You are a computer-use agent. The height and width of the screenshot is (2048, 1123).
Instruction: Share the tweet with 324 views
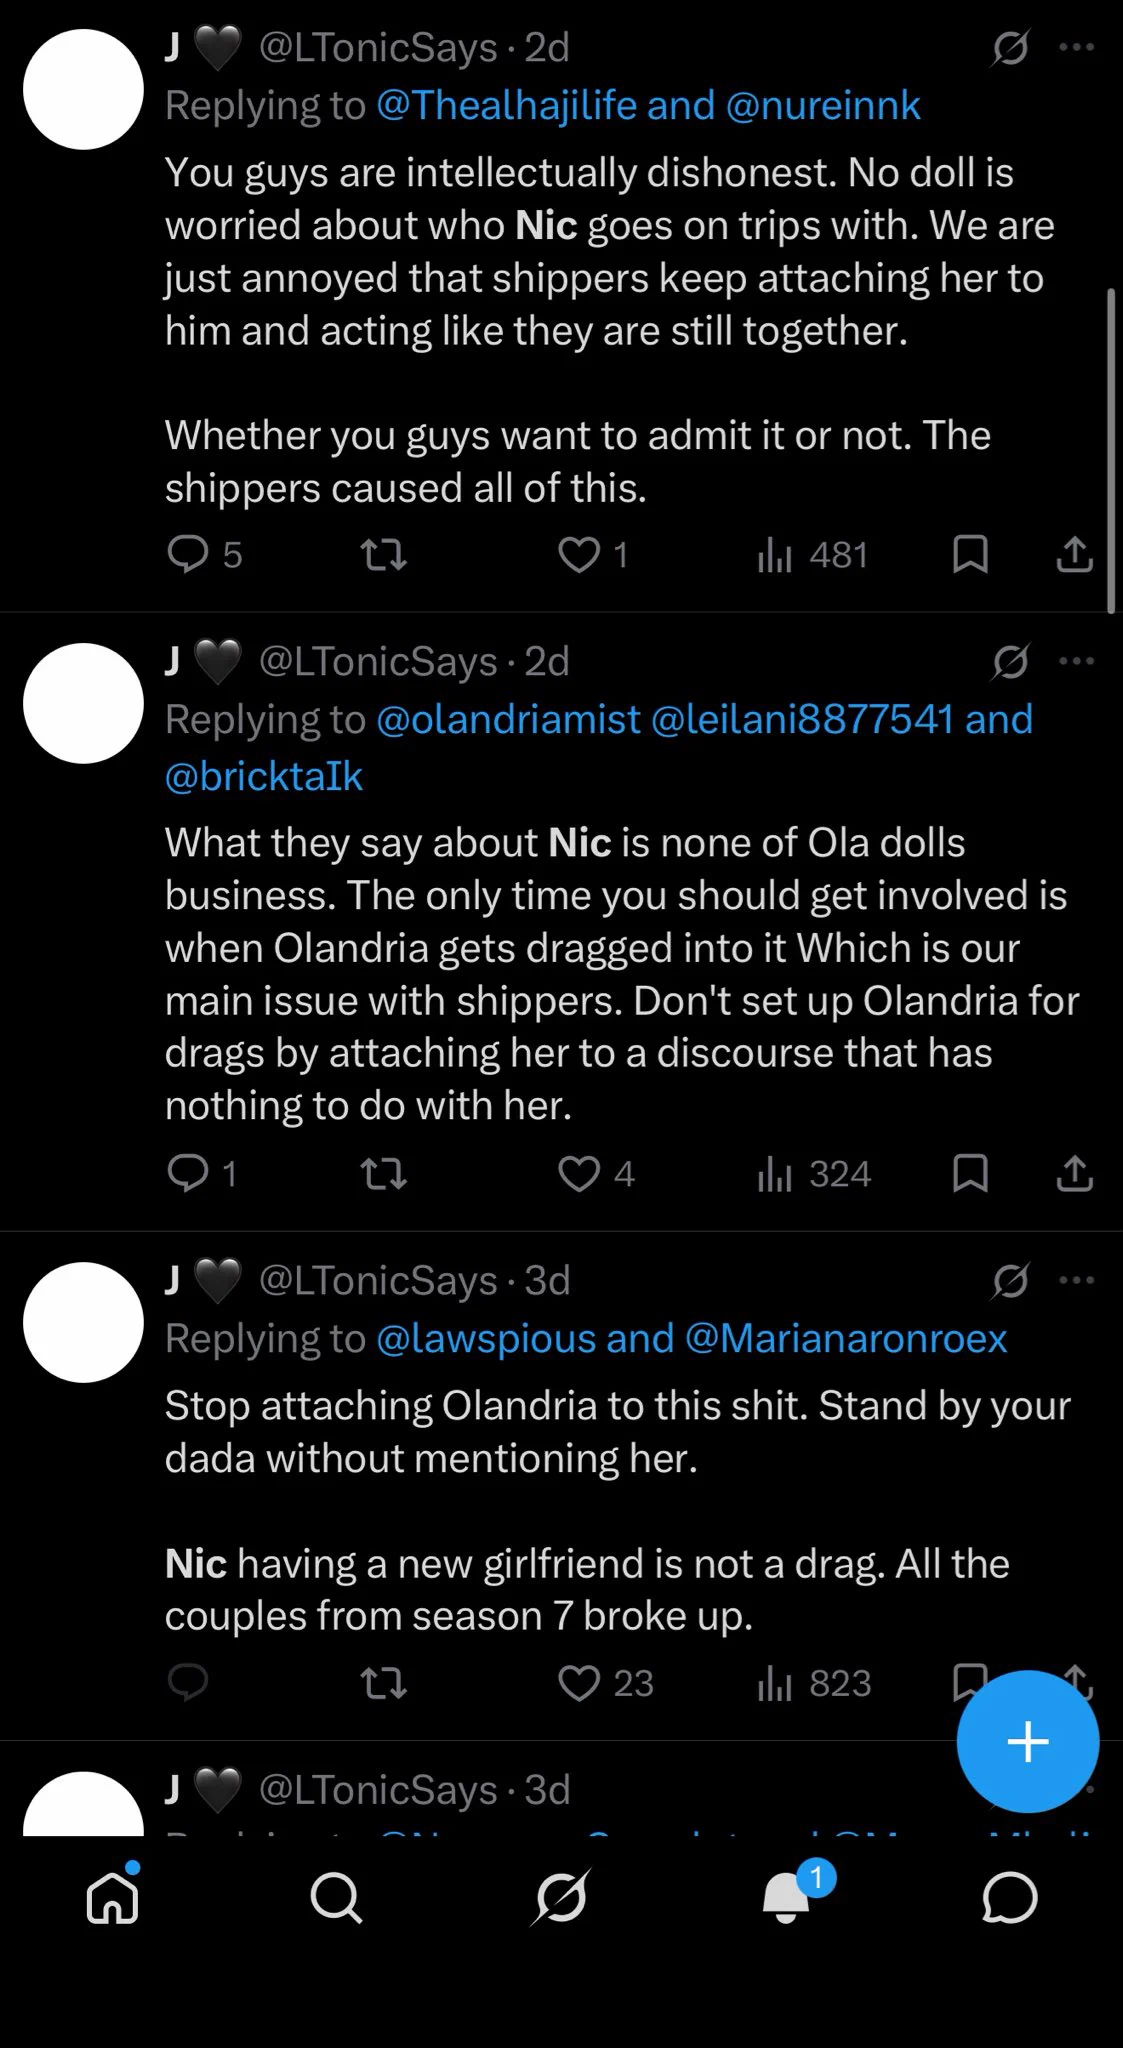1075,1173
